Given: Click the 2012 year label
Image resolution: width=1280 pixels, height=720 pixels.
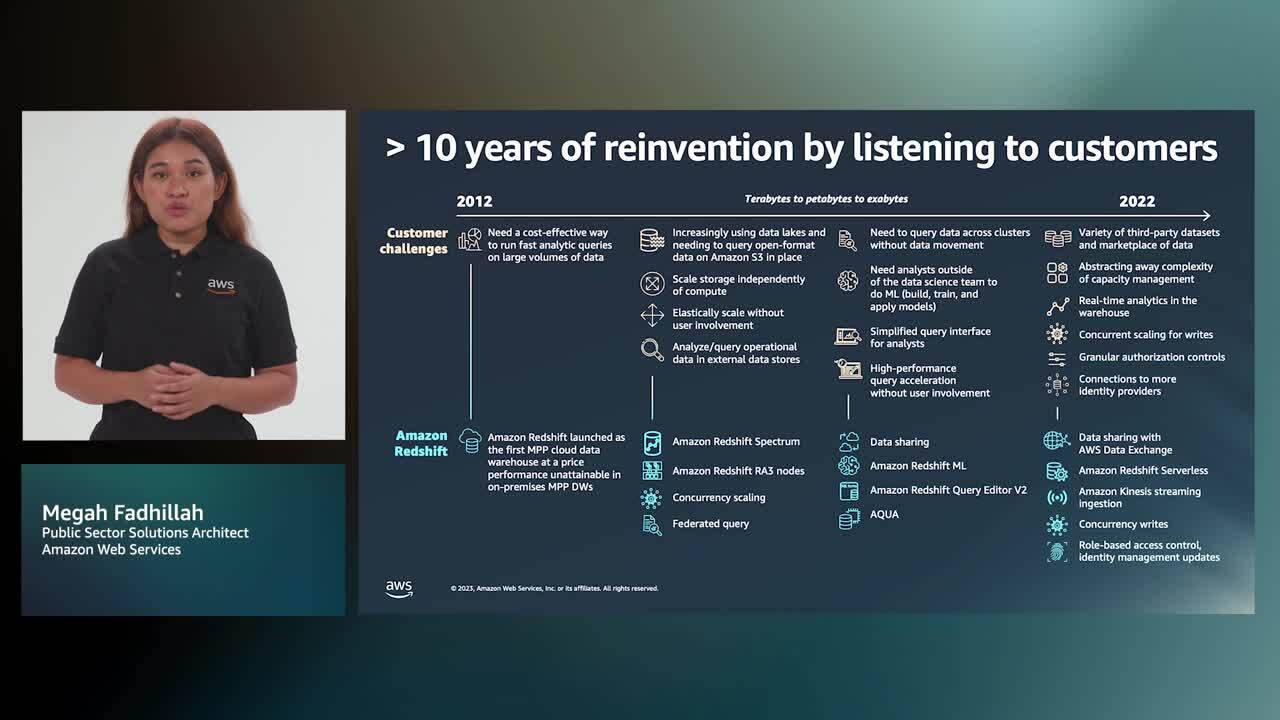Looking at the screenshot, I should tap(474, 201).
